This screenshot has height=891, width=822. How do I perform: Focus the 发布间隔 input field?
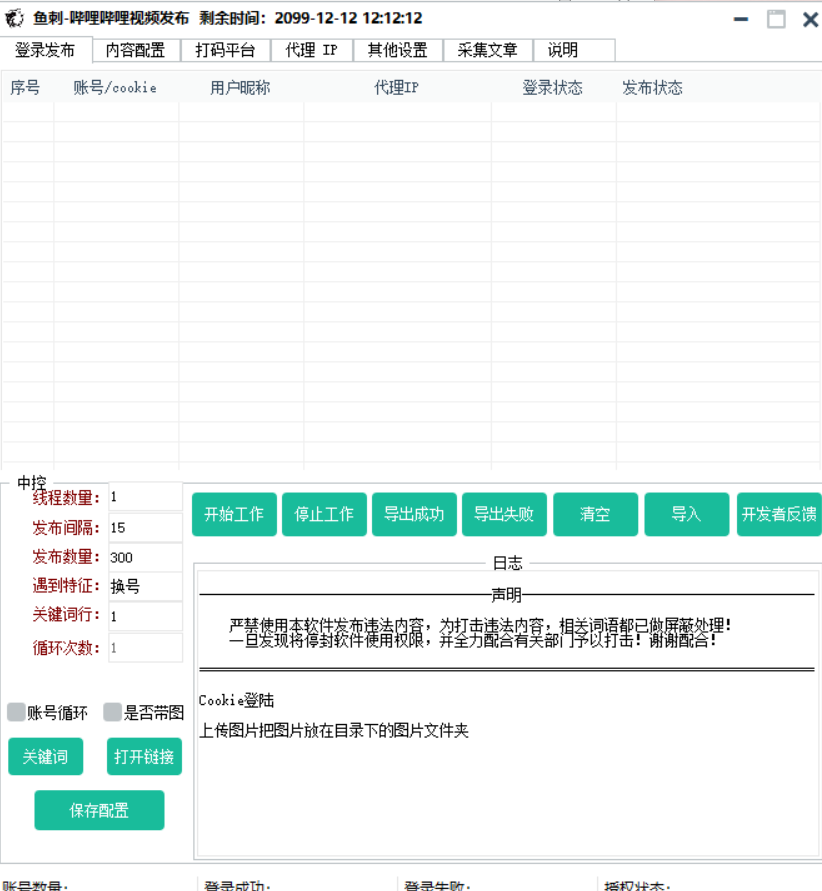tap(145, 527)
